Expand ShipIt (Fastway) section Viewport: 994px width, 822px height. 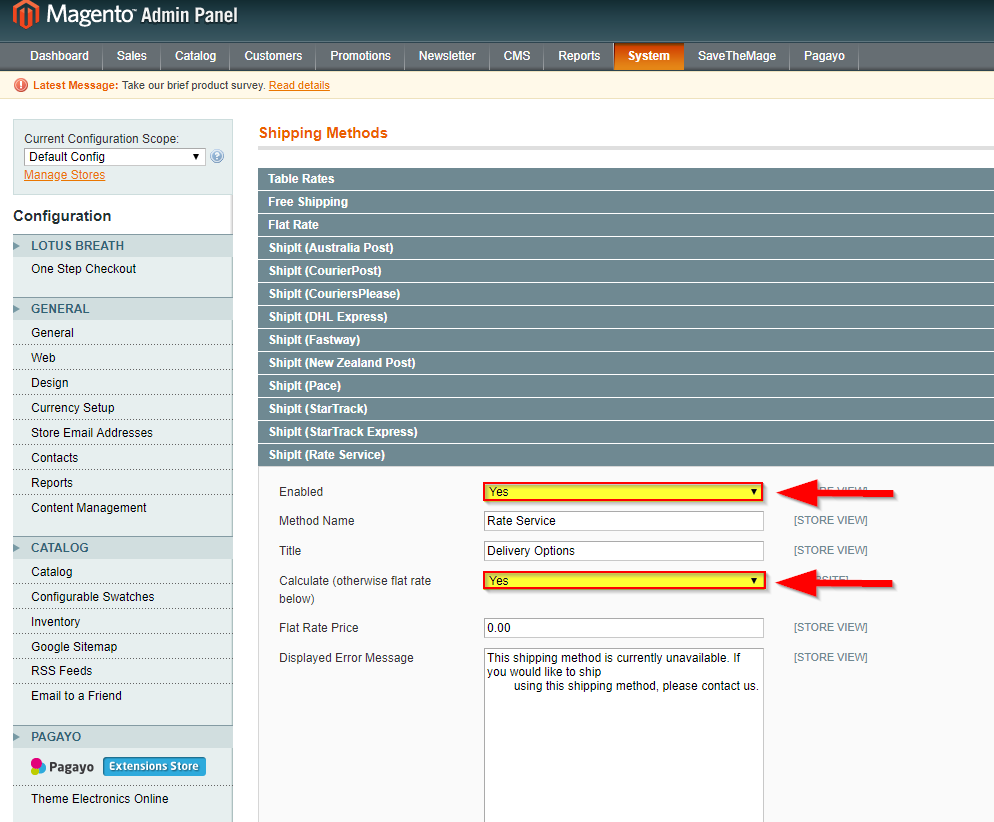[x=626, y=340]
